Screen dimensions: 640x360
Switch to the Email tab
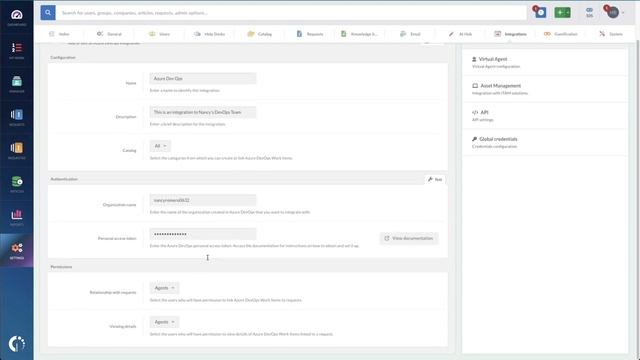410,34
